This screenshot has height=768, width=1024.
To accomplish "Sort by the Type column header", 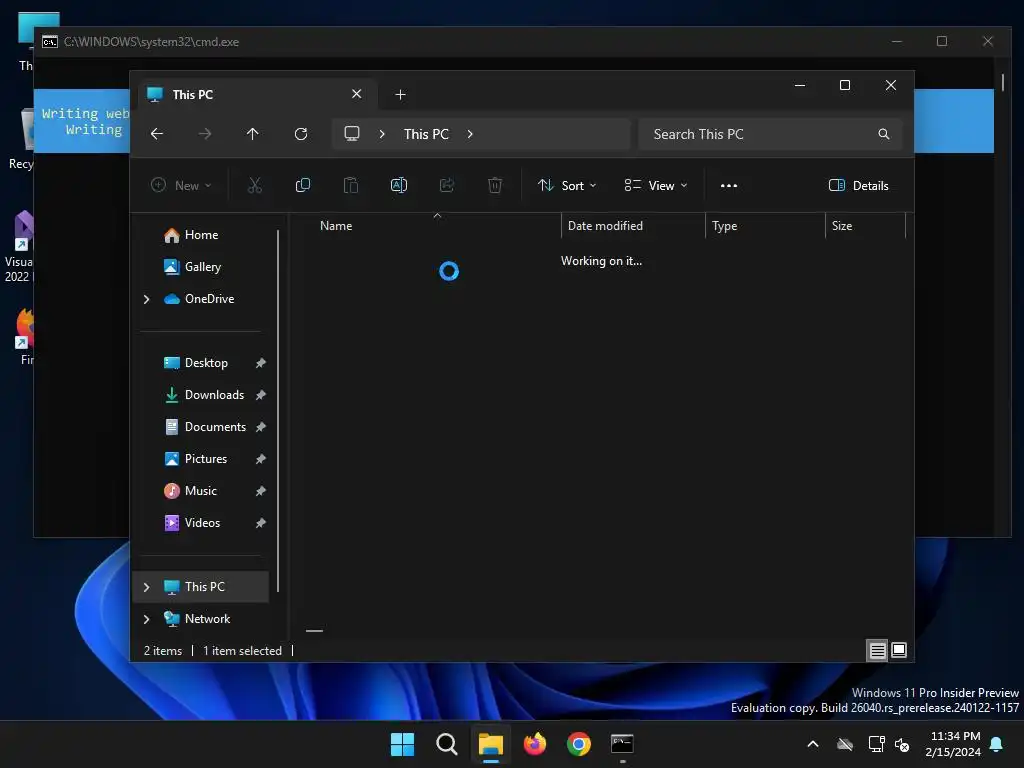I will tap(765, 226).
